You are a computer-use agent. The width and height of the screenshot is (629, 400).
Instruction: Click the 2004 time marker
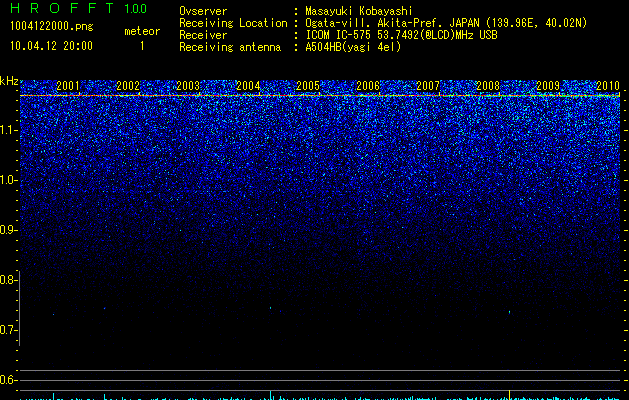click(x=248, y=85)
